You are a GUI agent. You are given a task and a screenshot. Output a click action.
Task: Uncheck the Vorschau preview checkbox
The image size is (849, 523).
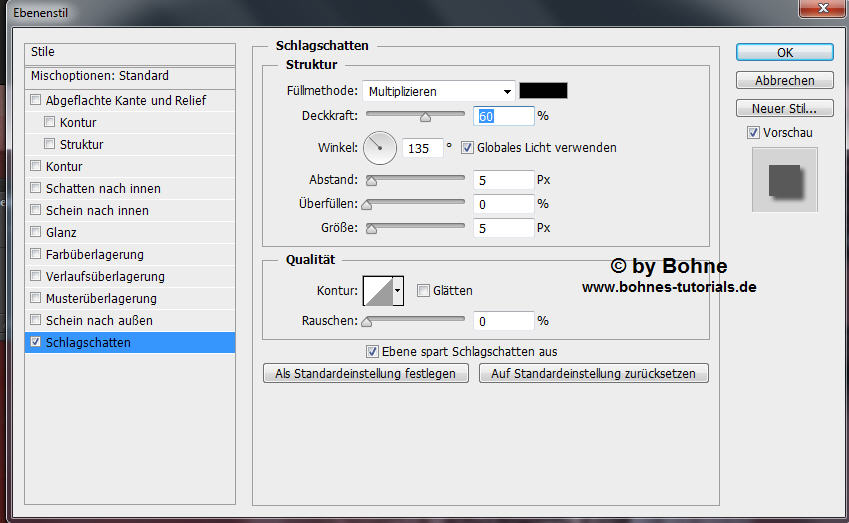tap(753, 133)
